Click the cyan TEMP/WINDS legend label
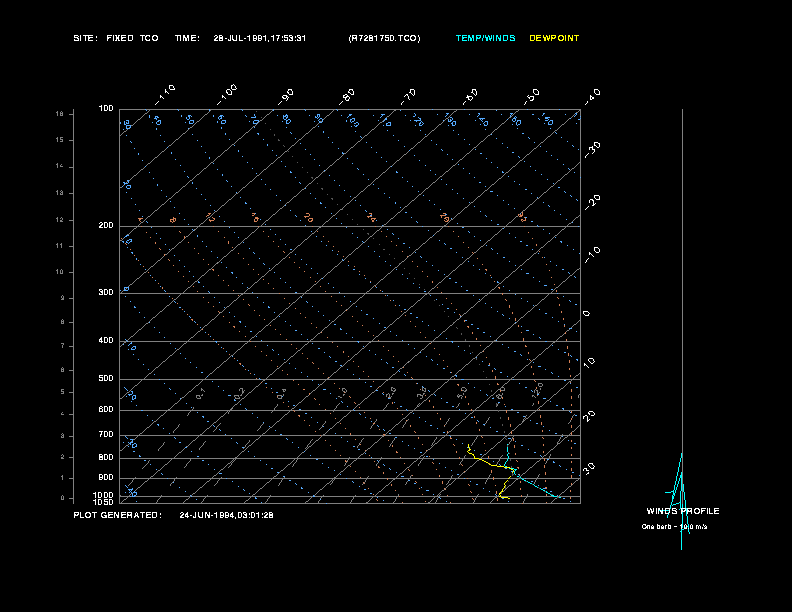The height and width of the screenshot is (612, 792). click(485, 38)
